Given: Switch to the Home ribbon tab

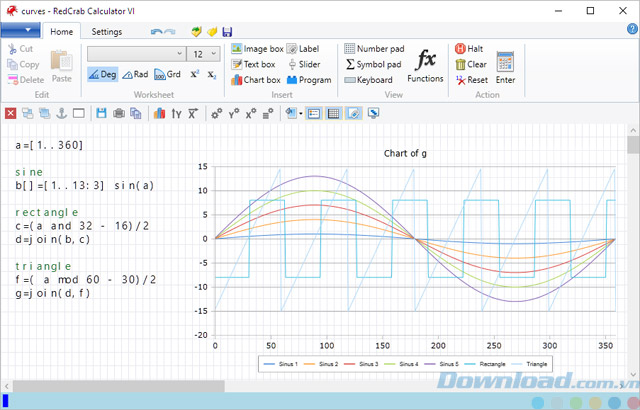Looking at the screenshot, I should tap(62, 31).
